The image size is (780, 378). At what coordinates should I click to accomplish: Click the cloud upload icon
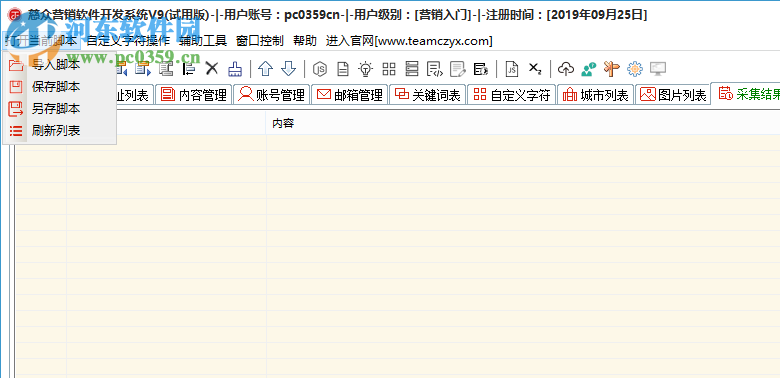pos(566,69)
